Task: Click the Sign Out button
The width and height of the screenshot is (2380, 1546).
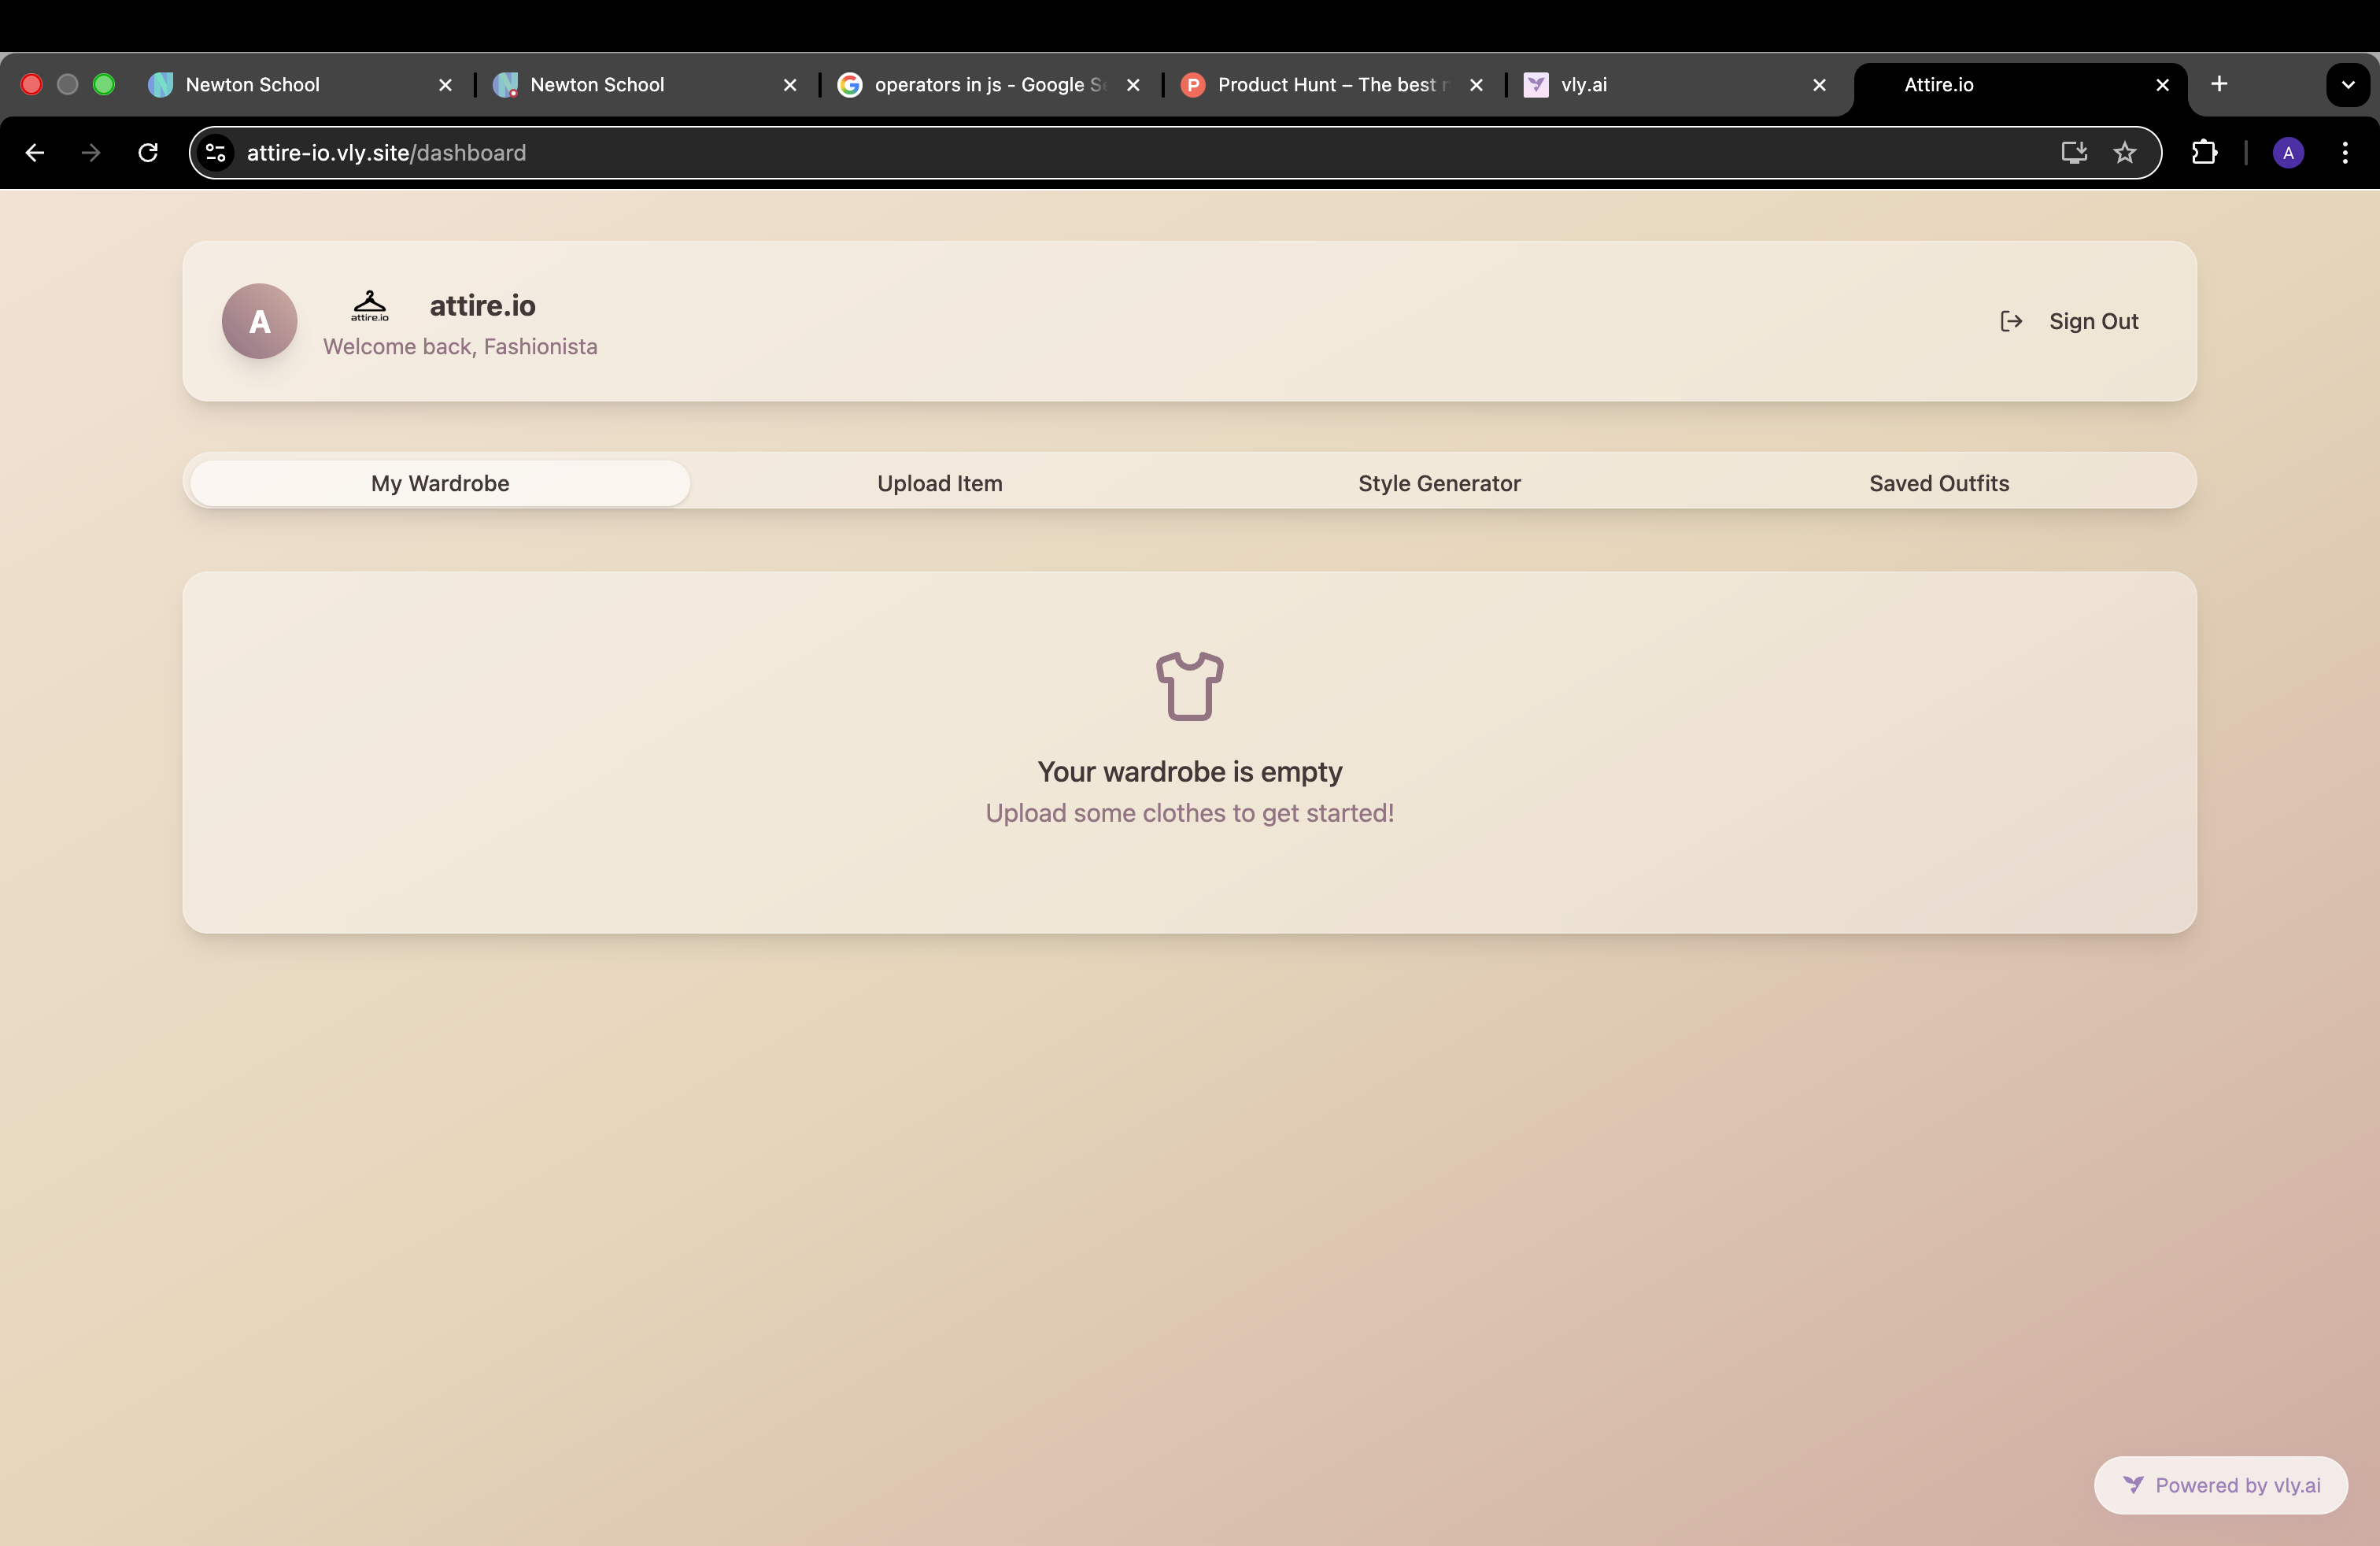Action: (x=2093, y=321)
